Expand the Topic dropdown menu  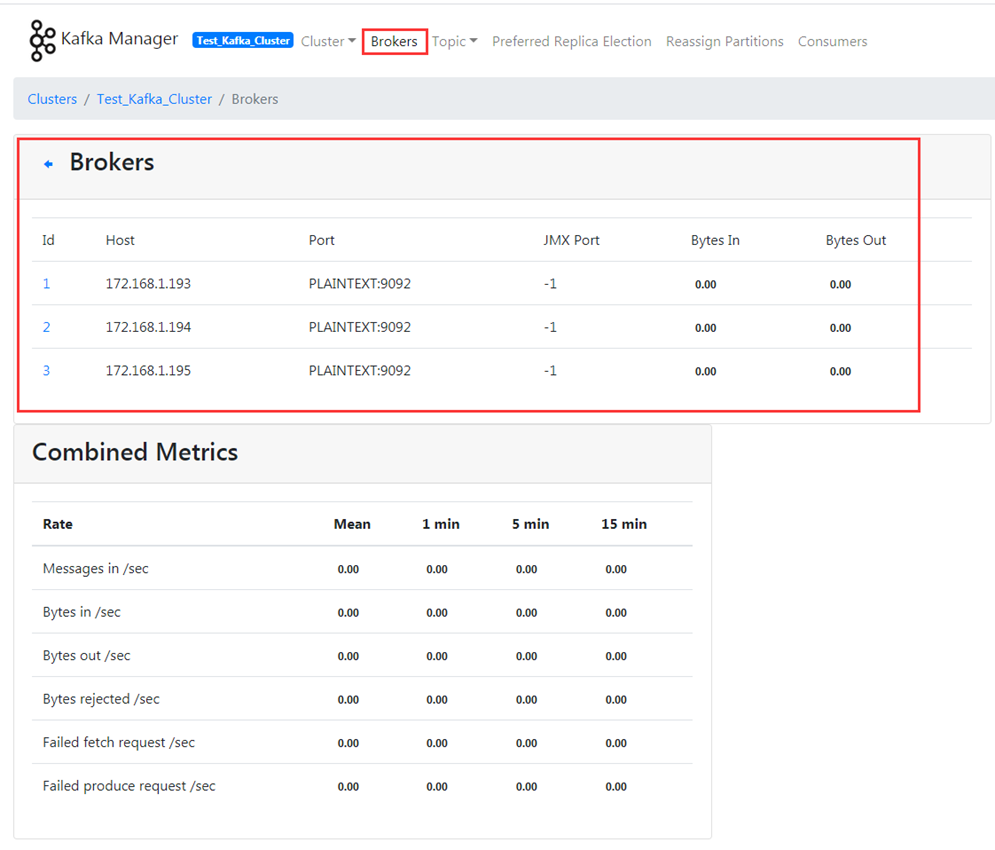(x=454, y=41)
